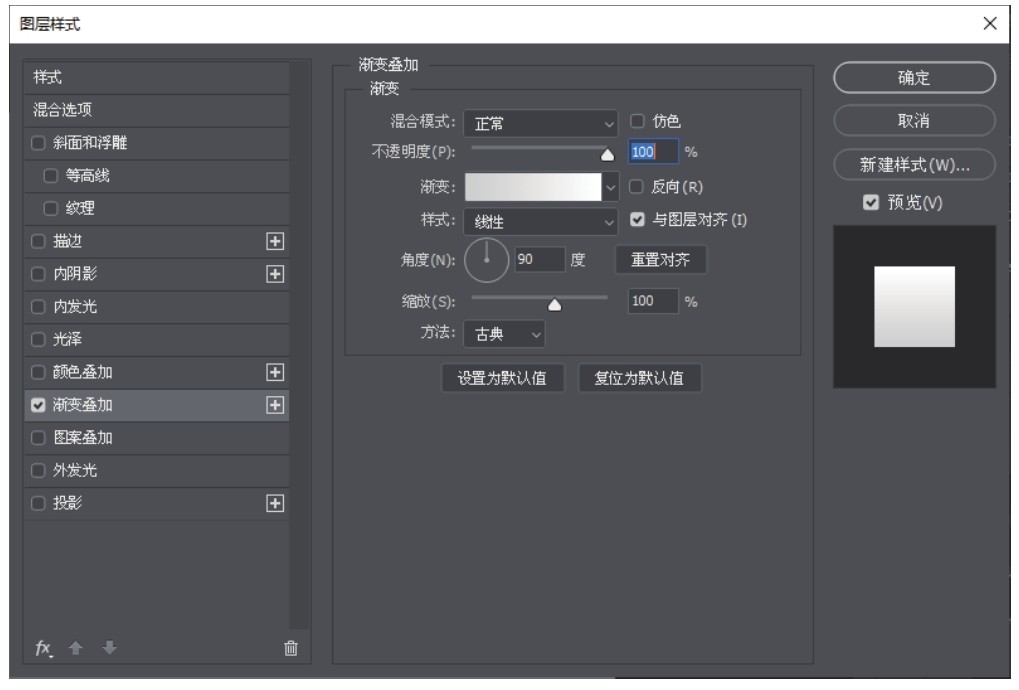Screen dimensions: 1019x690
Task: Open 样式 dropdown showing 线性
Action: [x=541, y=222]
